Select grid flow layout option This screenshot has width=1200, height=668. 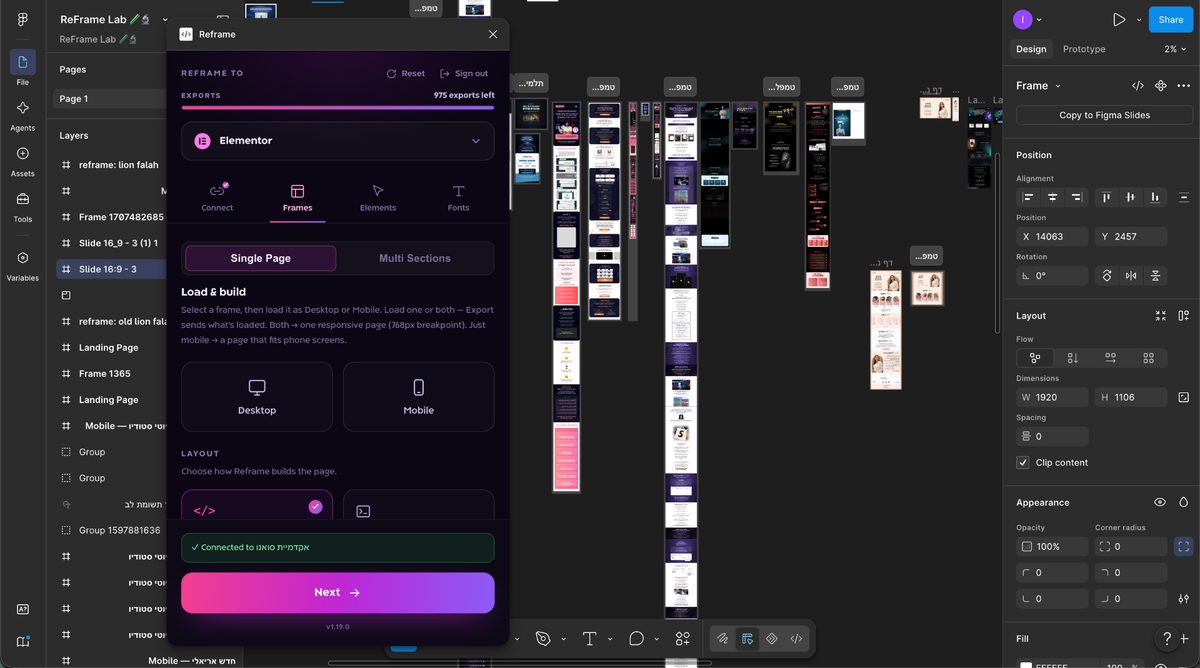click(x=1148, y=357)
